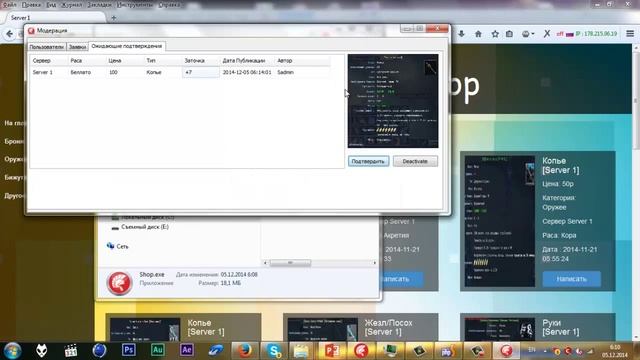Image resolution: width=640 pixels, height=360 pixels.
Task: Open the 321 clapperboard player taskbar icon
Action: 71,351
